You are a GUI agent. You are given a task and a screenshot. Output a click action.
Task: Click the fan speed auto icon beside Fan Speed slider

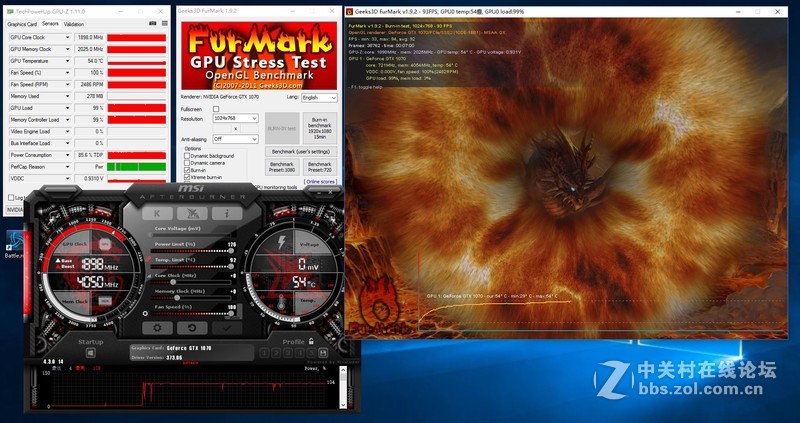(145, 314)
